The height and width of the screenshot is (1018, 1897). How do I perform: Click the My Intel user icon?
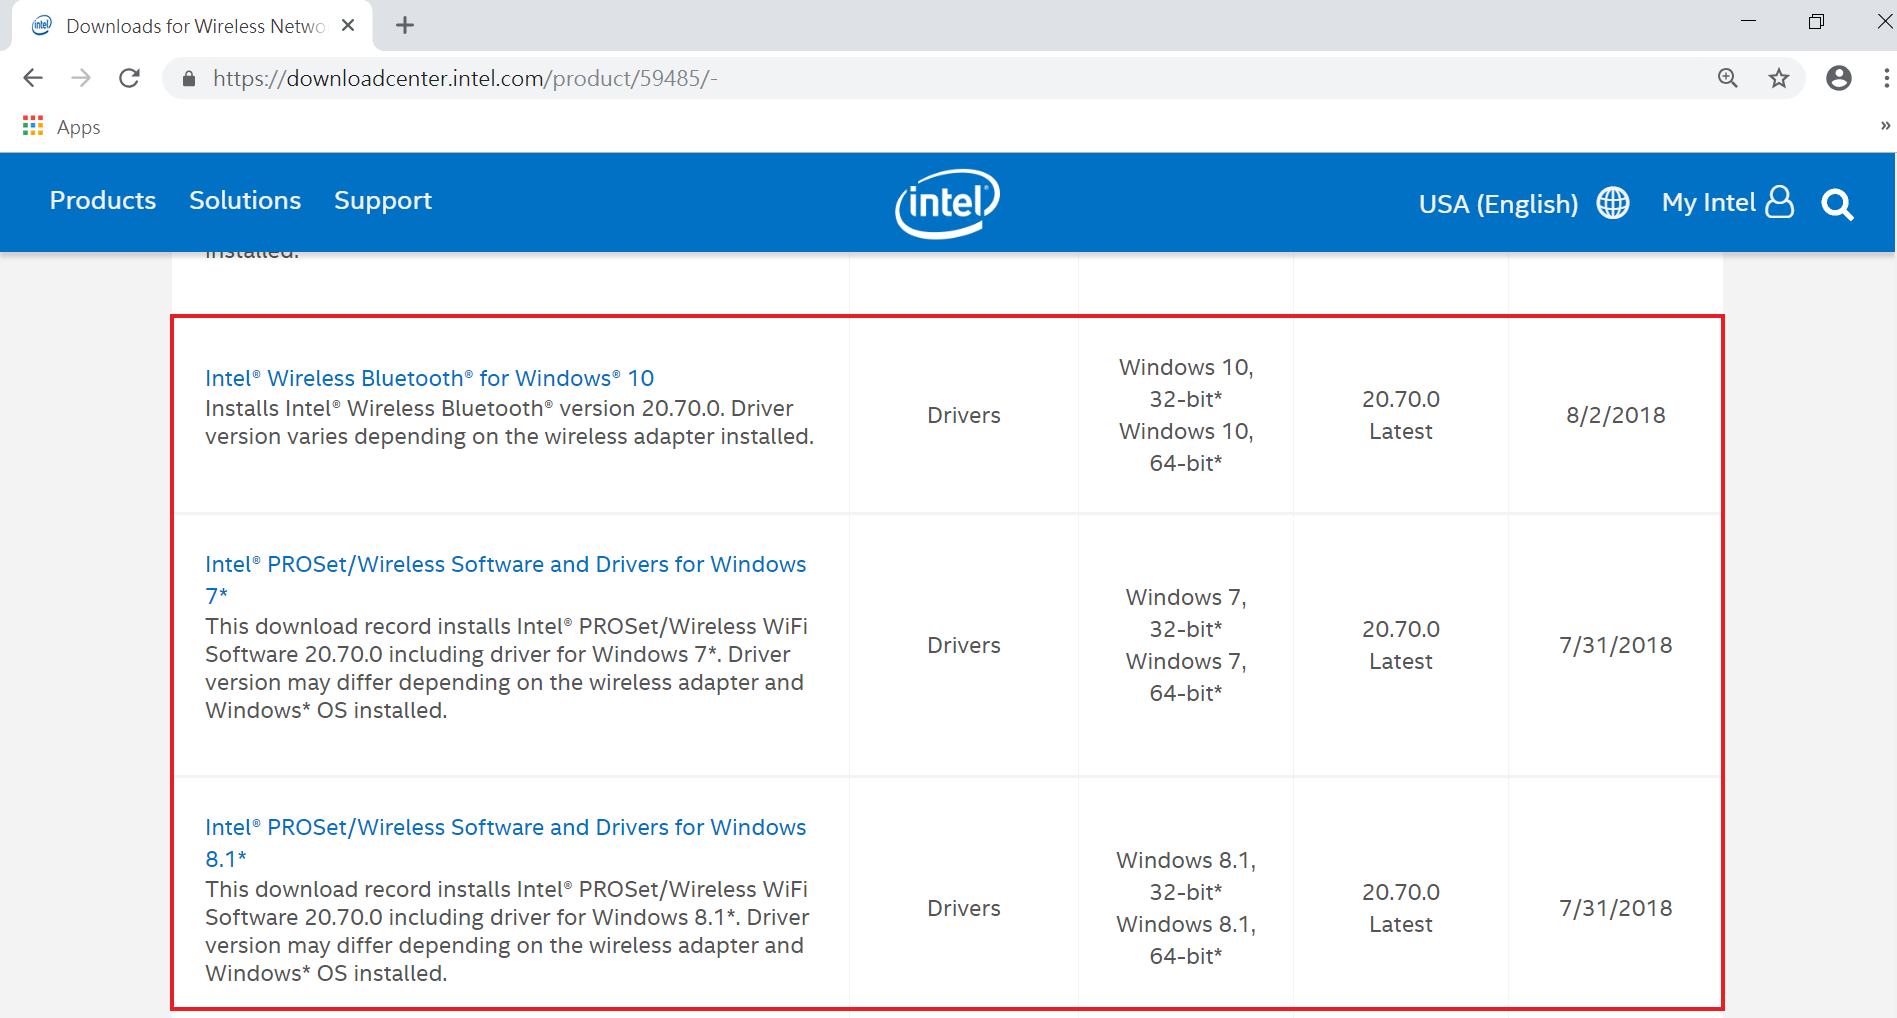(x=1780, y=202)
